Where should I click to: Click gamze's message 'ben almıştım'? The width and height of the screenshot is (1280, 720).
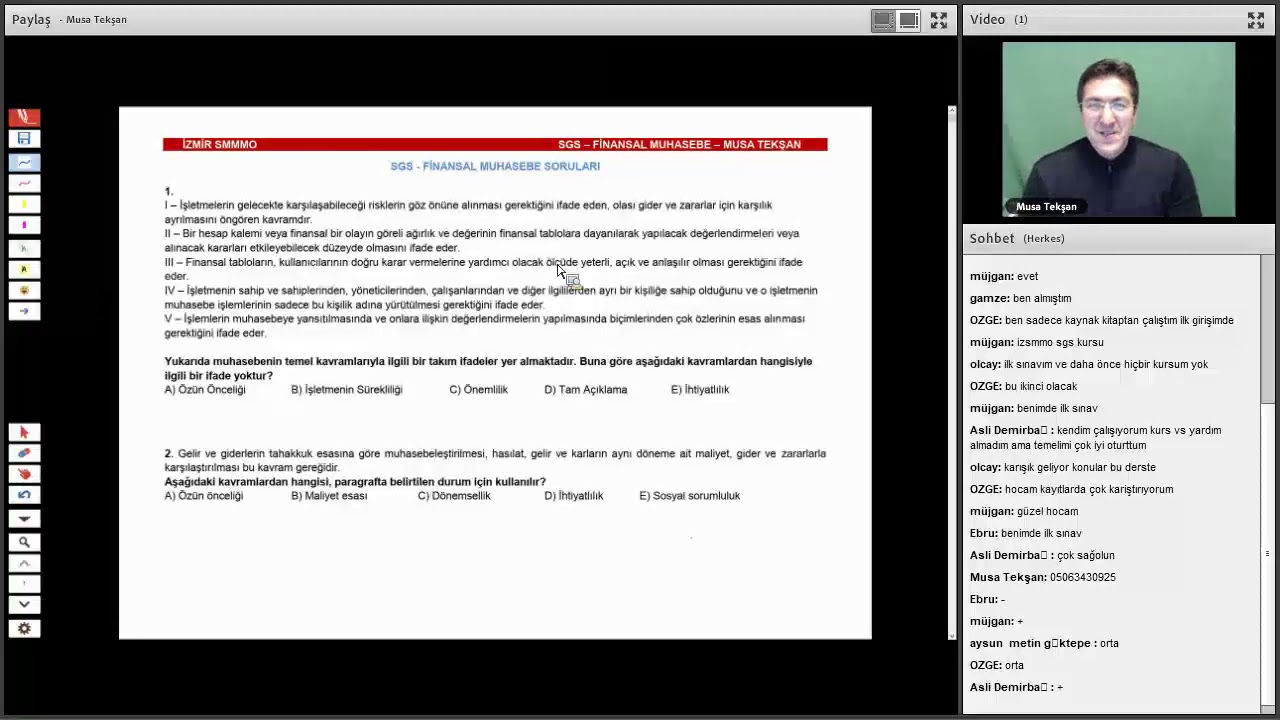tap(1042, 299)
